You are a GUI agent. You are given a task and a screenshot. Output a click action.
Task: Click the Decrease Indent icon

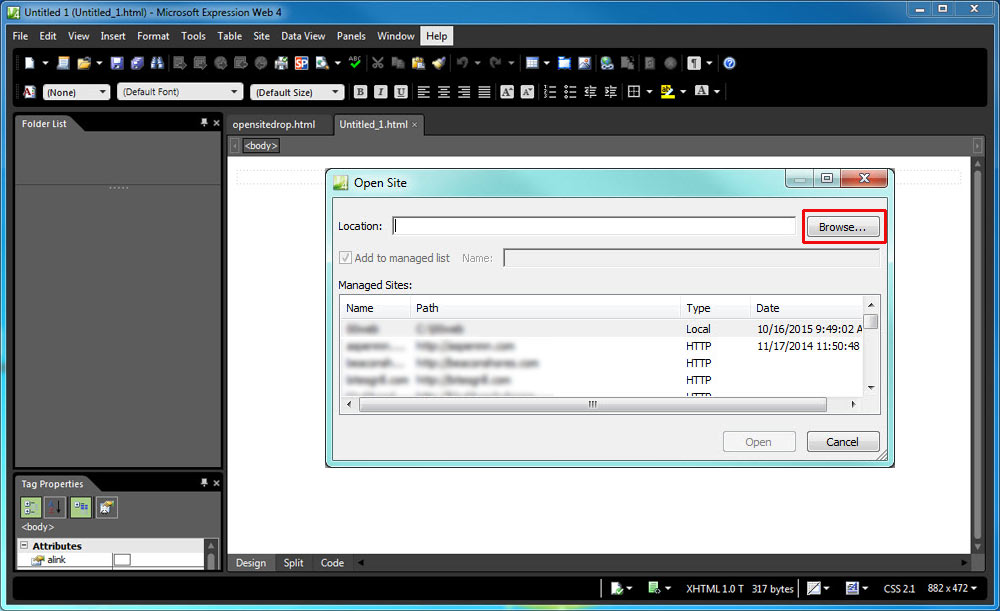(591, 92)
